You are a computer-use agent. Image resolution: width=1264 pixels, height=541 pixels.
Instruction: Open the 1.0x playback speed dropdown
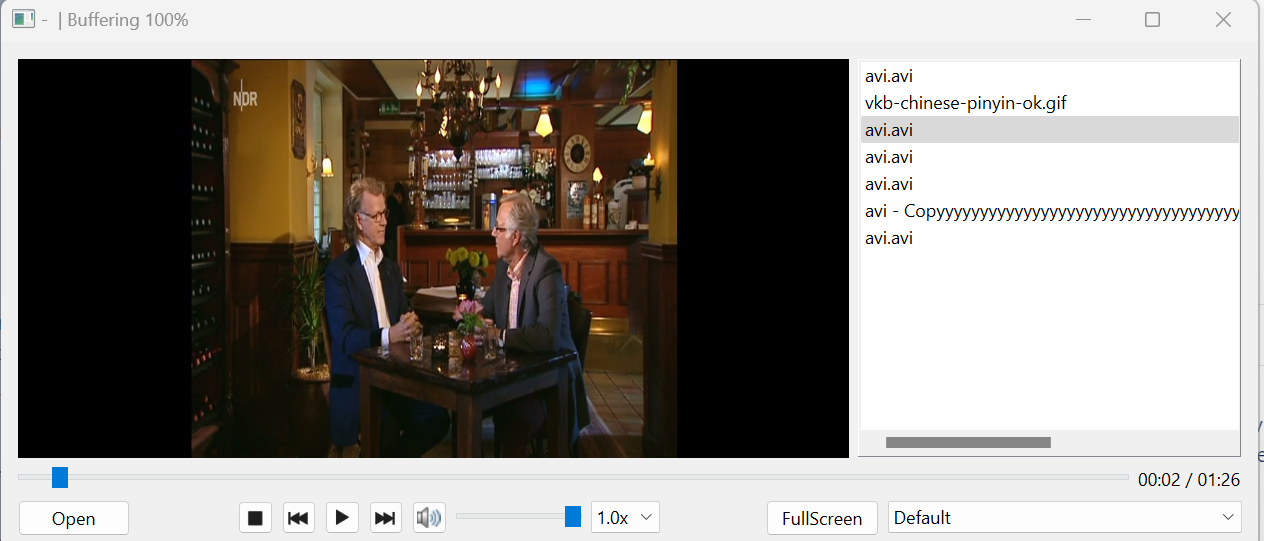click(625, 518)
